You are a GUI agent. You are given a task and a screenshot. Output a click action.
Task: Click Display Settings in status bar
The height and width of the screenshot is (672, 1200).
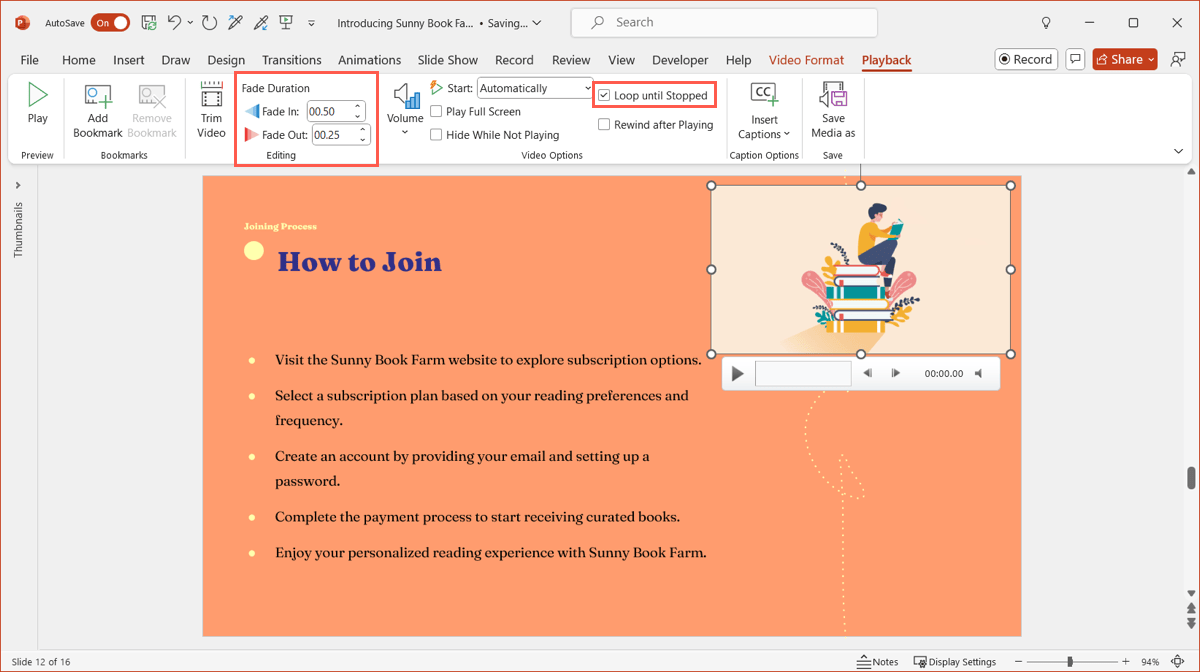tap(954, 661)
